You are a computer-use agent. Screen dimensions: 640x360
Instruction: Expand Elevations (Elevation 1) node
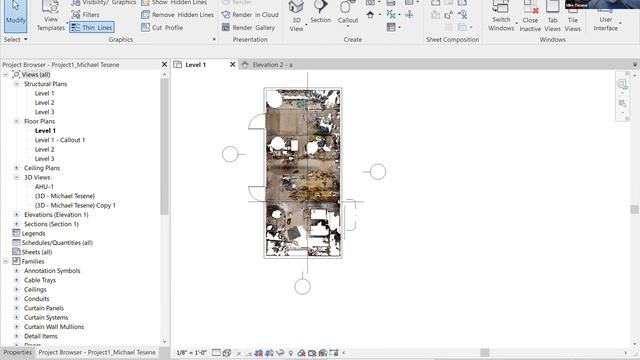point(16,215)
